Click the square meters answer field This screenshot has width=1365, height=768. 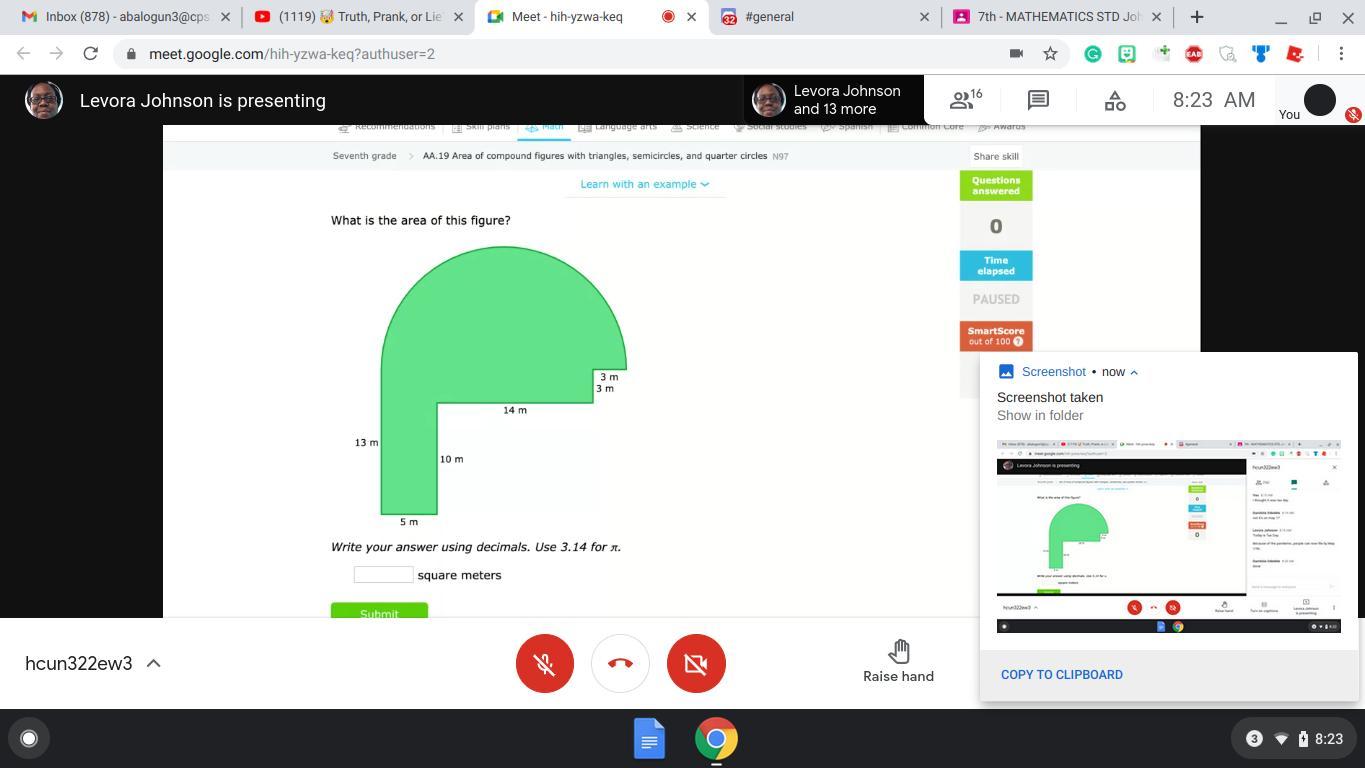(x=383, y=575)
